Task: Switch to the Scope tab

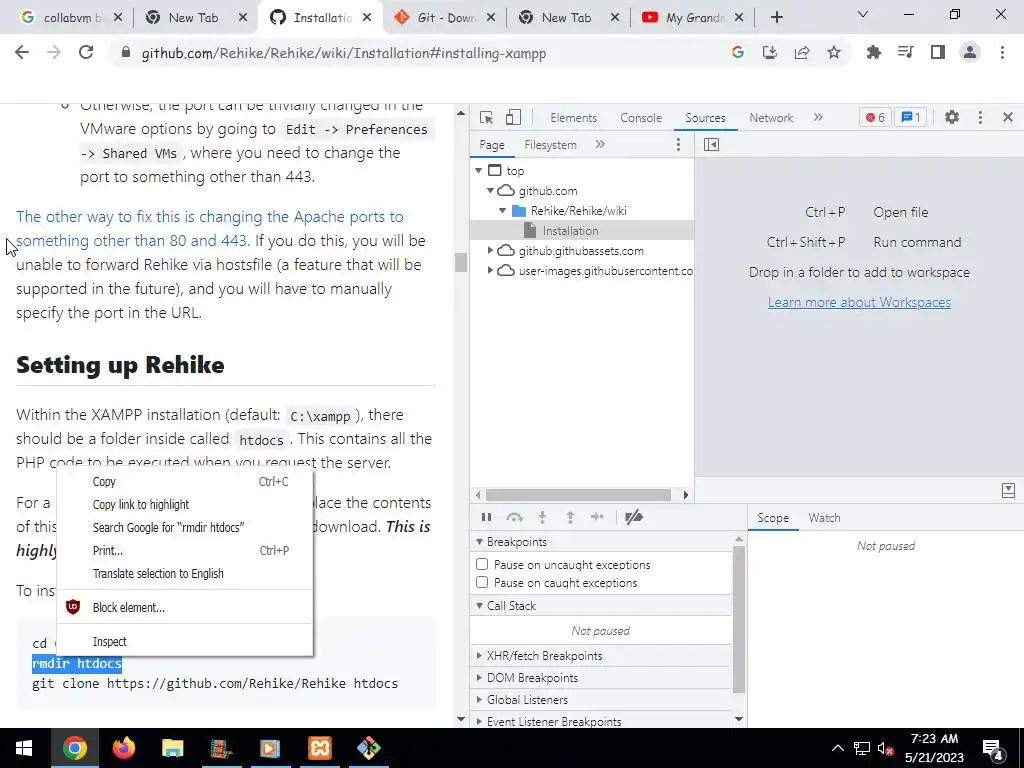Action: point(773,518)
